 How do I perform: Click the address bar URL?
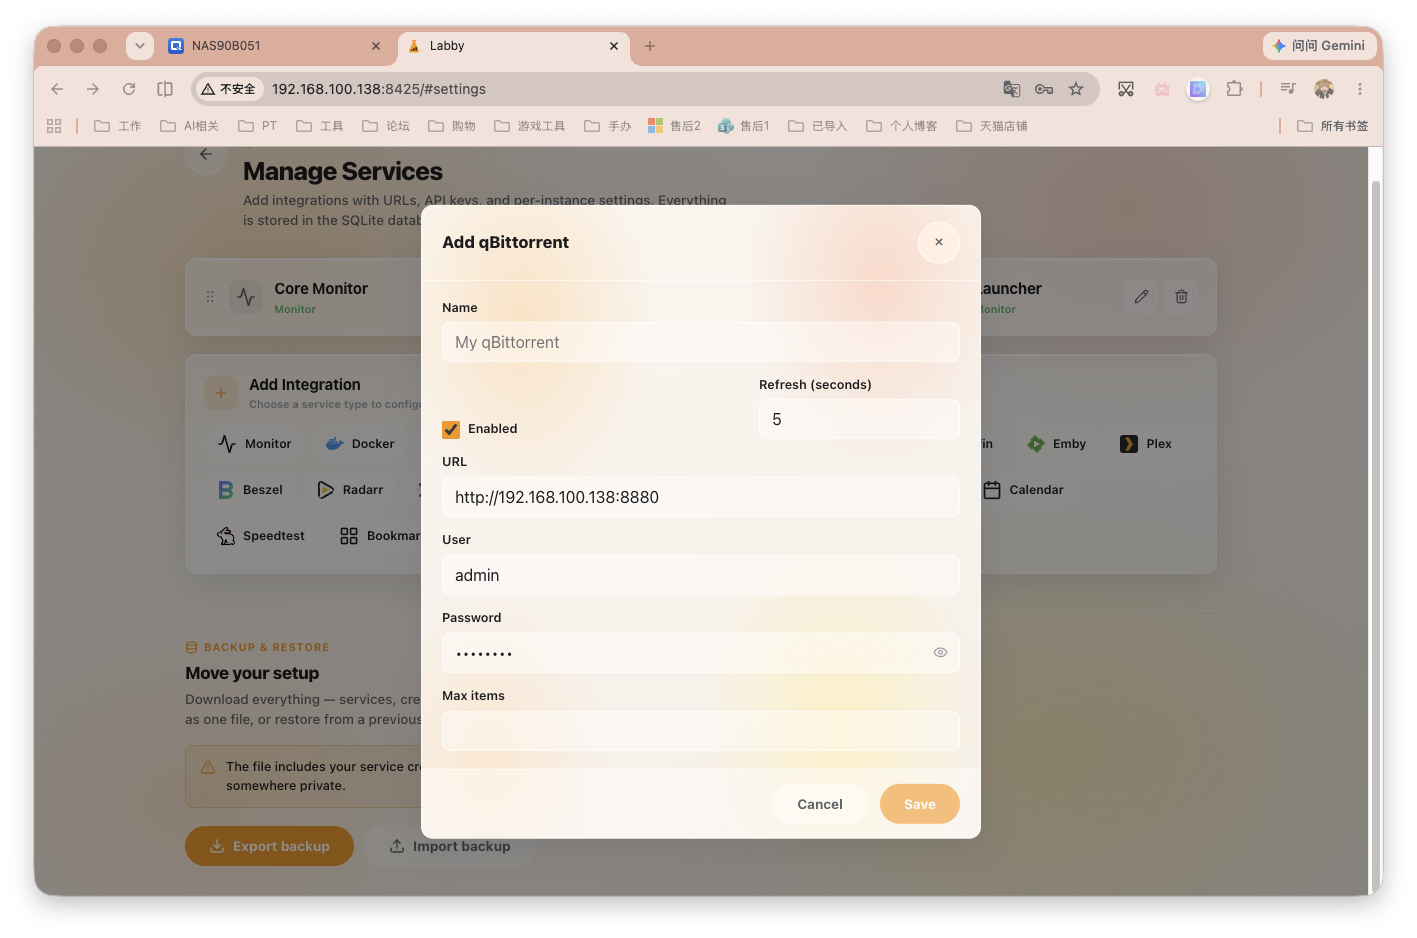(x=379, y=89)
